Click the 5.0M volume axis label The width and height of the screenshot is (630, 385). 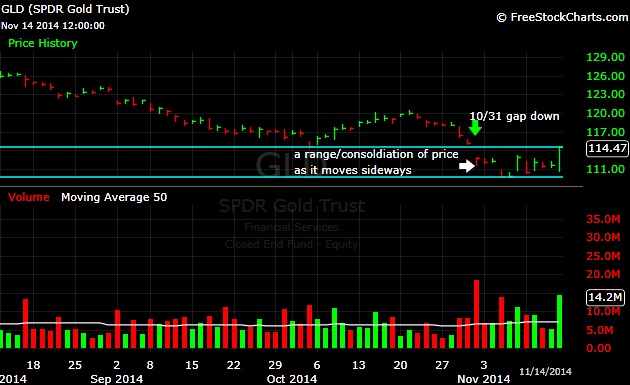600,330
